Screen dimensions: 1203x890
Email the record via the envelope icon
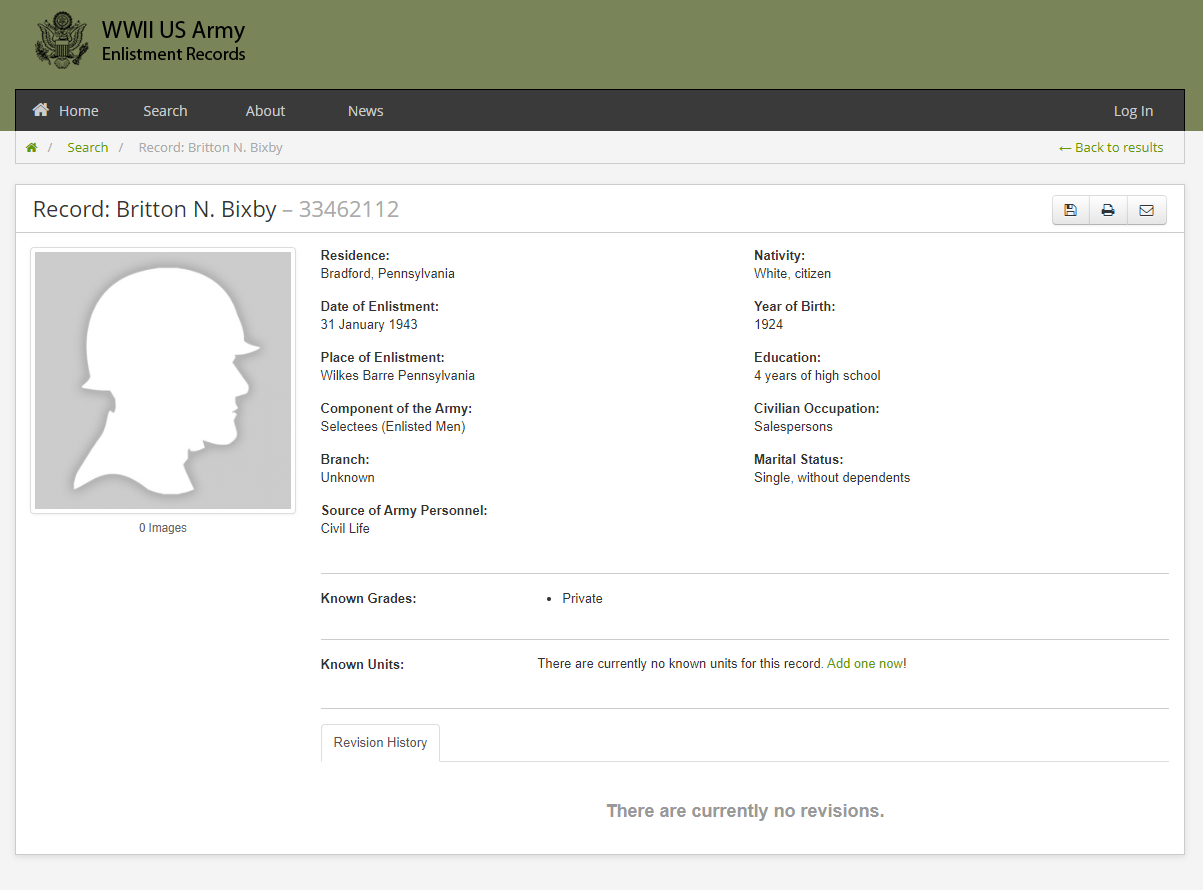(1146, 210)
